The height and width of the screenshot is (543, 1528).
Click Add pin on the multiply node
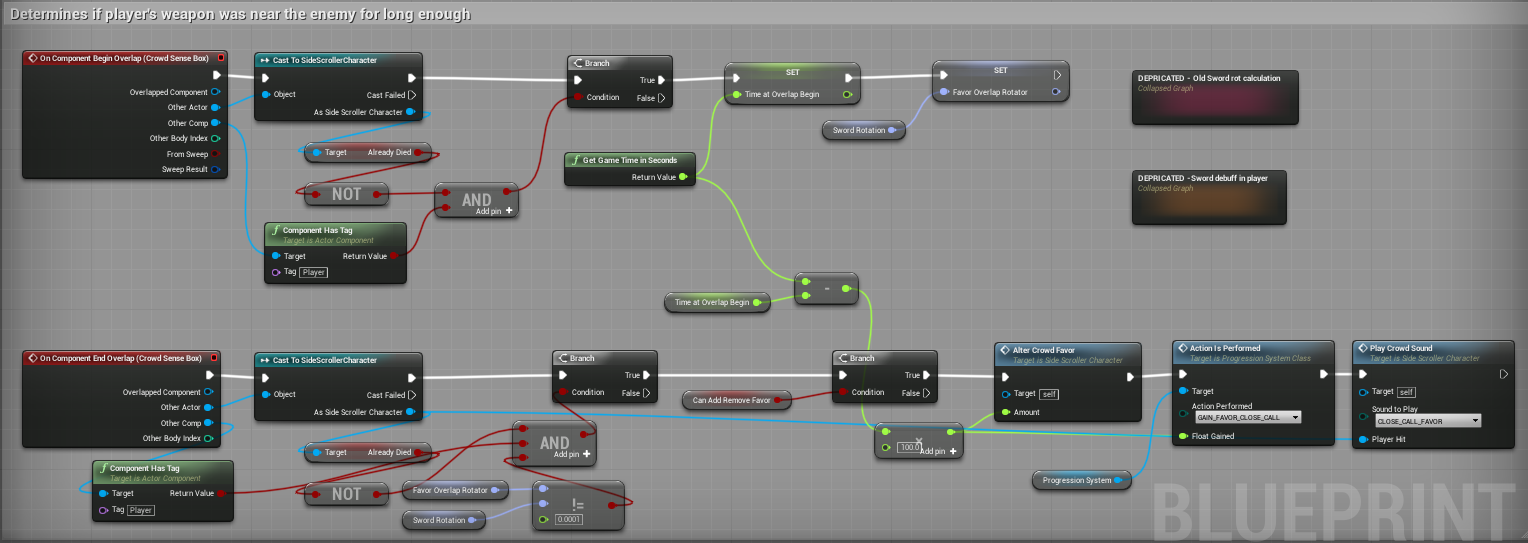coord(936,451)
